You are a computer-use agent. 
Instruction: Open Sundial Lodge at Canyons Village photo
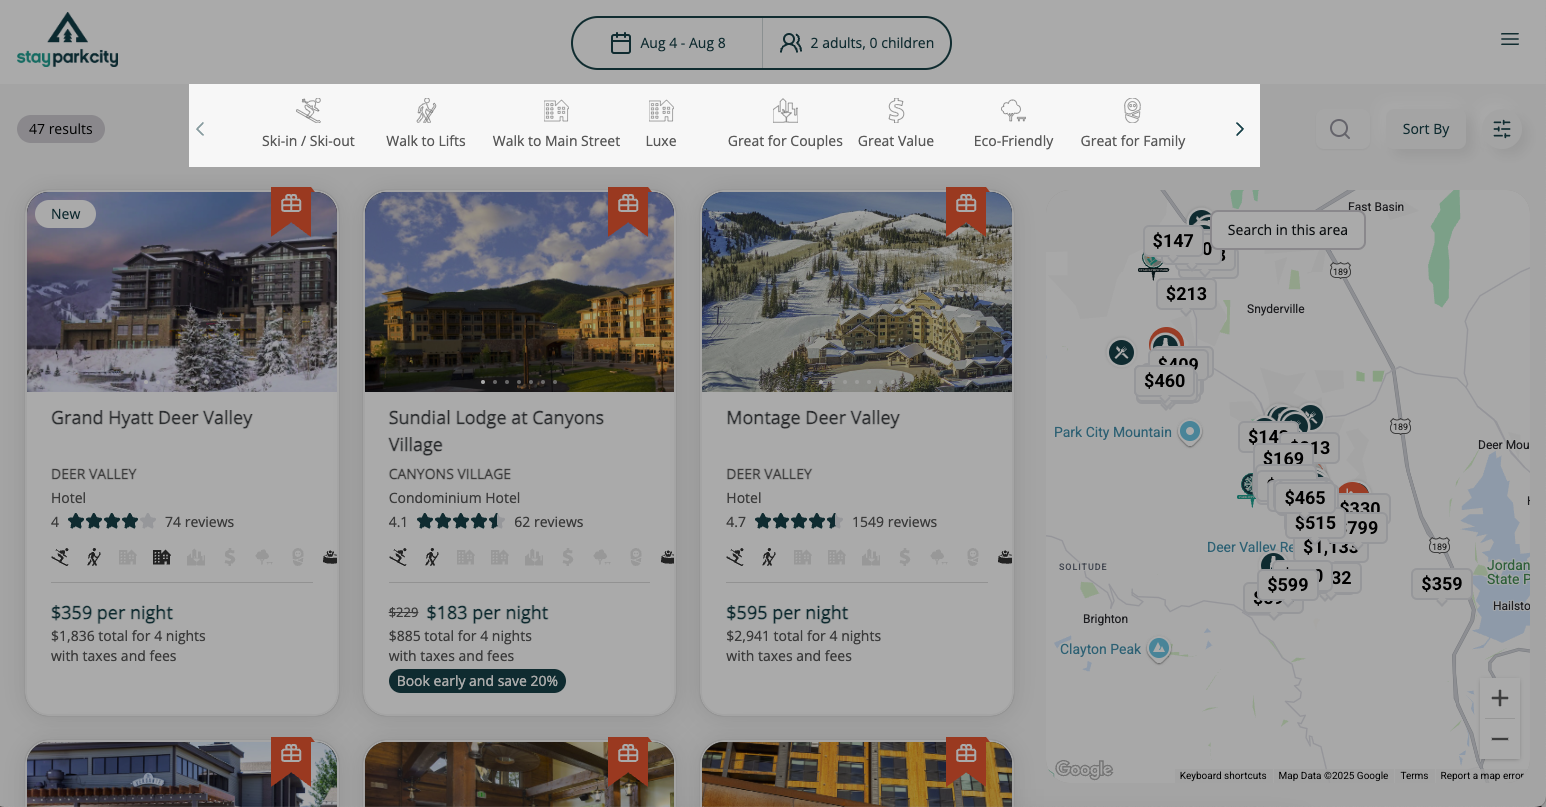(519, 292)
